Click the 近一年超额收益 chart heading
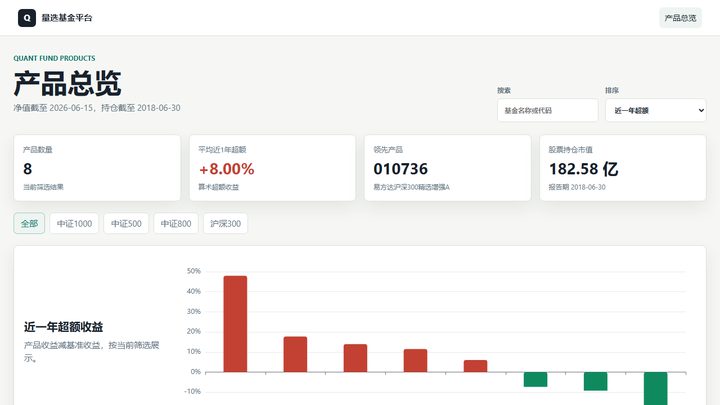This screenshot has height=405, width=720. 63,327
